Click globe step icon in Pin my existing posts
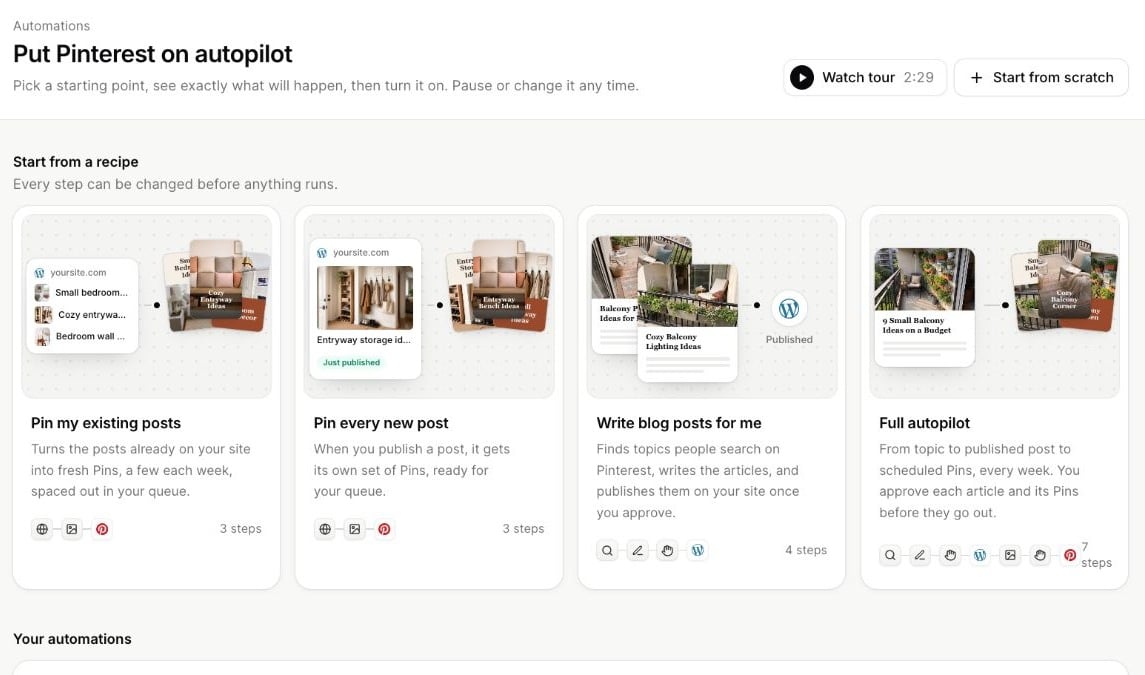 coord(42,529)
